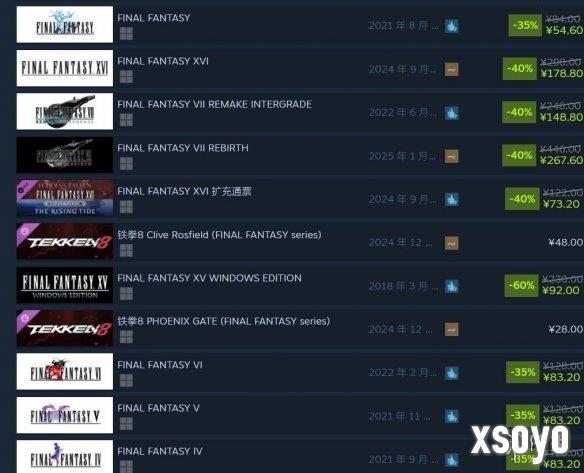Select the FINAL FANTASY XV Windows Edition thumbnail
The width and height of the screenshot is (584, 473).
65,285
